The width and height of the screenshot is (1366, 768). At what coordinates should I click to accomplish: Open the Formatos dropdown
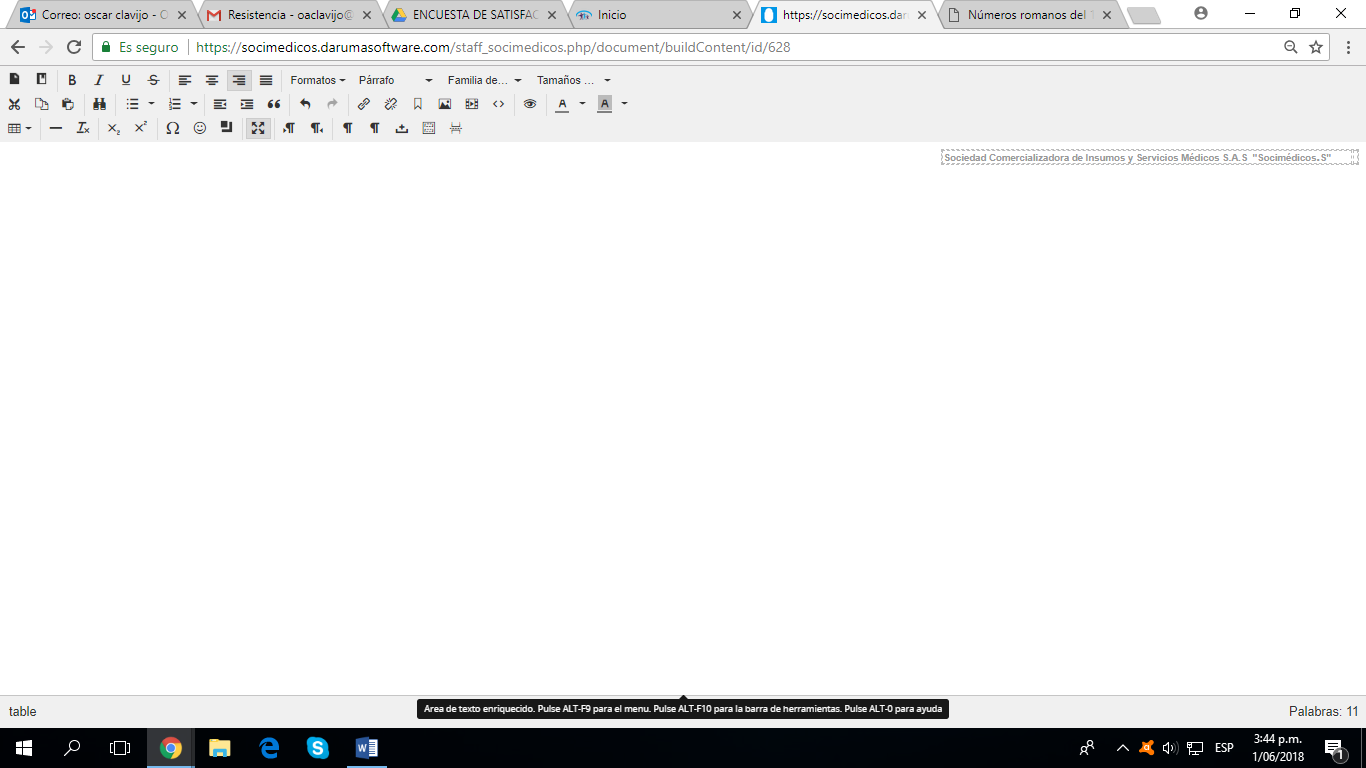pyautogui.click(x=317, y=80)
